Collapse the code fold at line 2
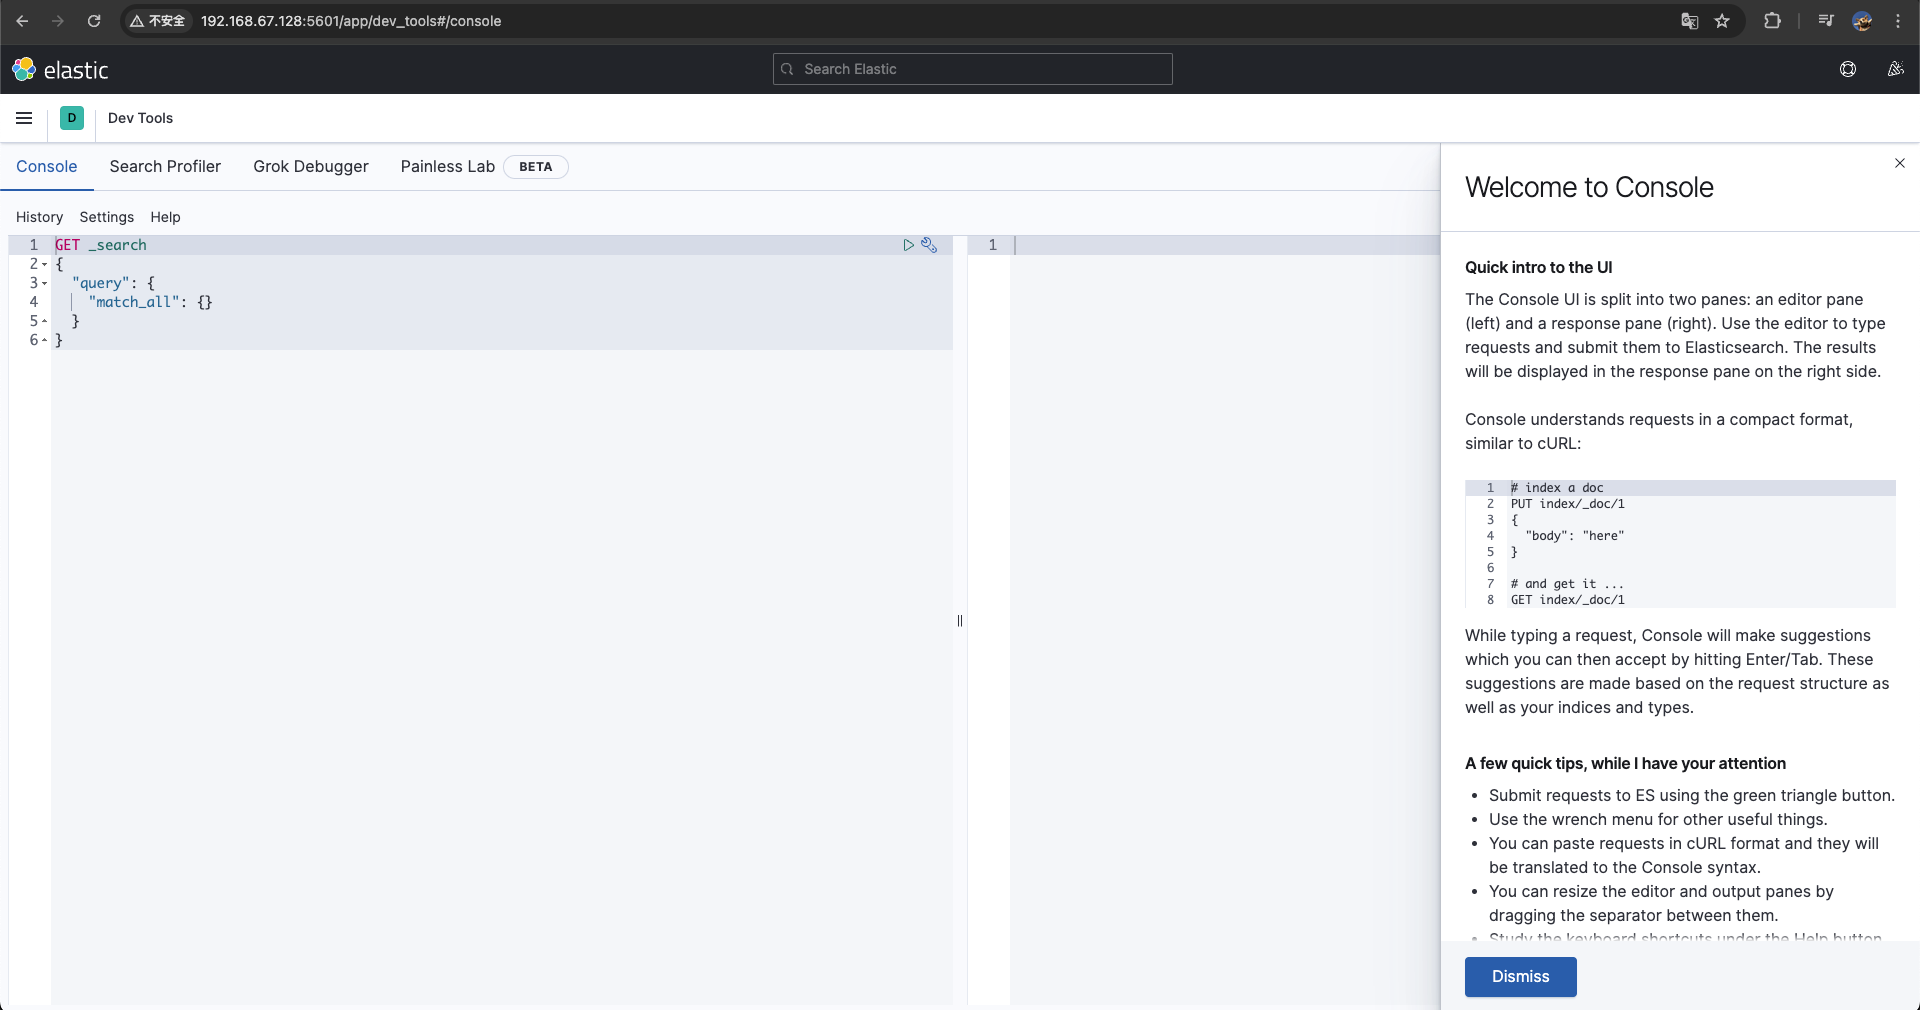1920x1010 pixels. (x=44, y=264)
